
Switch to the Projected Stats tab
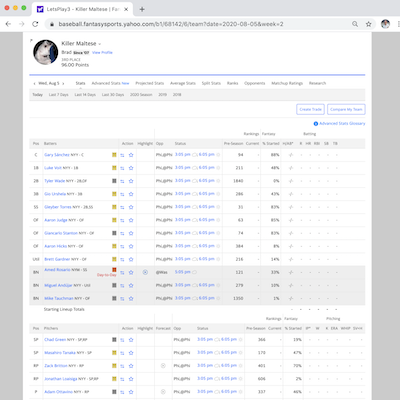pyautogui.click(x=150, y=83)
